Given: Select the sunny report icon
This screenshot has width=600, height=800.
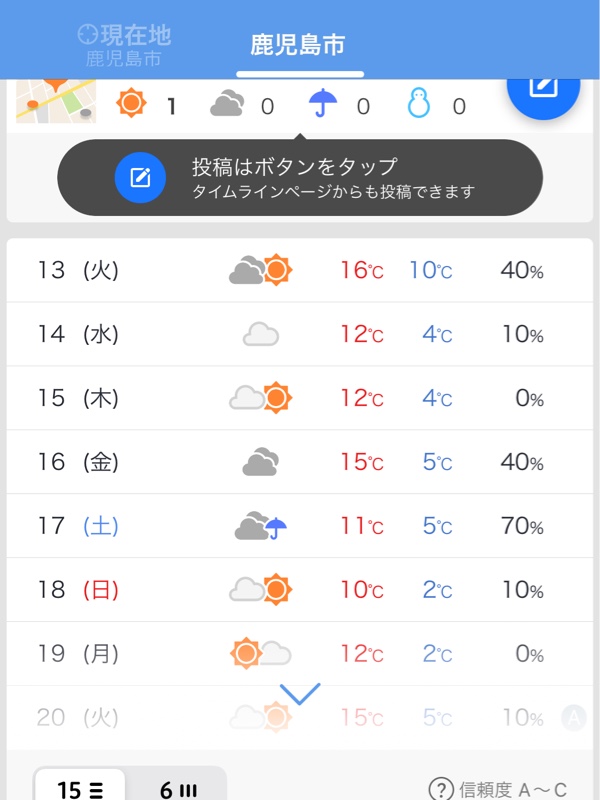Looking at the screenshot, I should pos(131,103).
